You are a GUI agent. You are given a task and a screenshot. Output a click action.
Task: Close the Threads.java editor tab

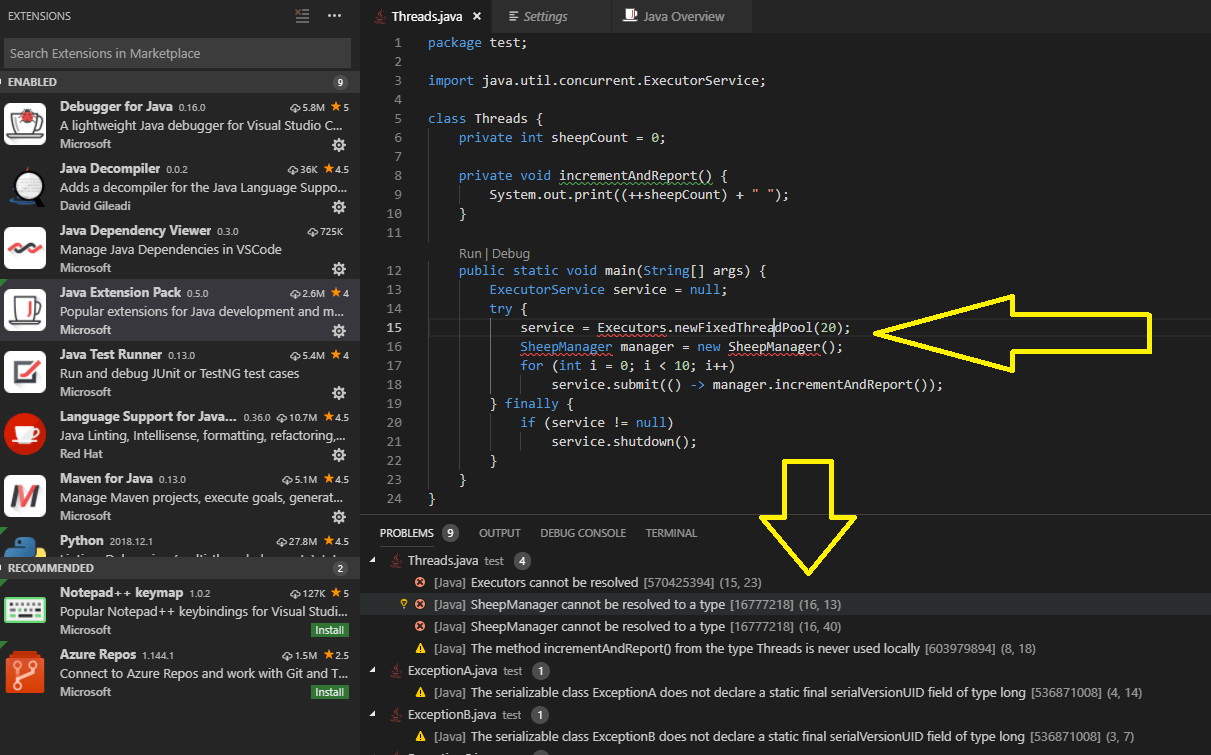tap(477, 16)
